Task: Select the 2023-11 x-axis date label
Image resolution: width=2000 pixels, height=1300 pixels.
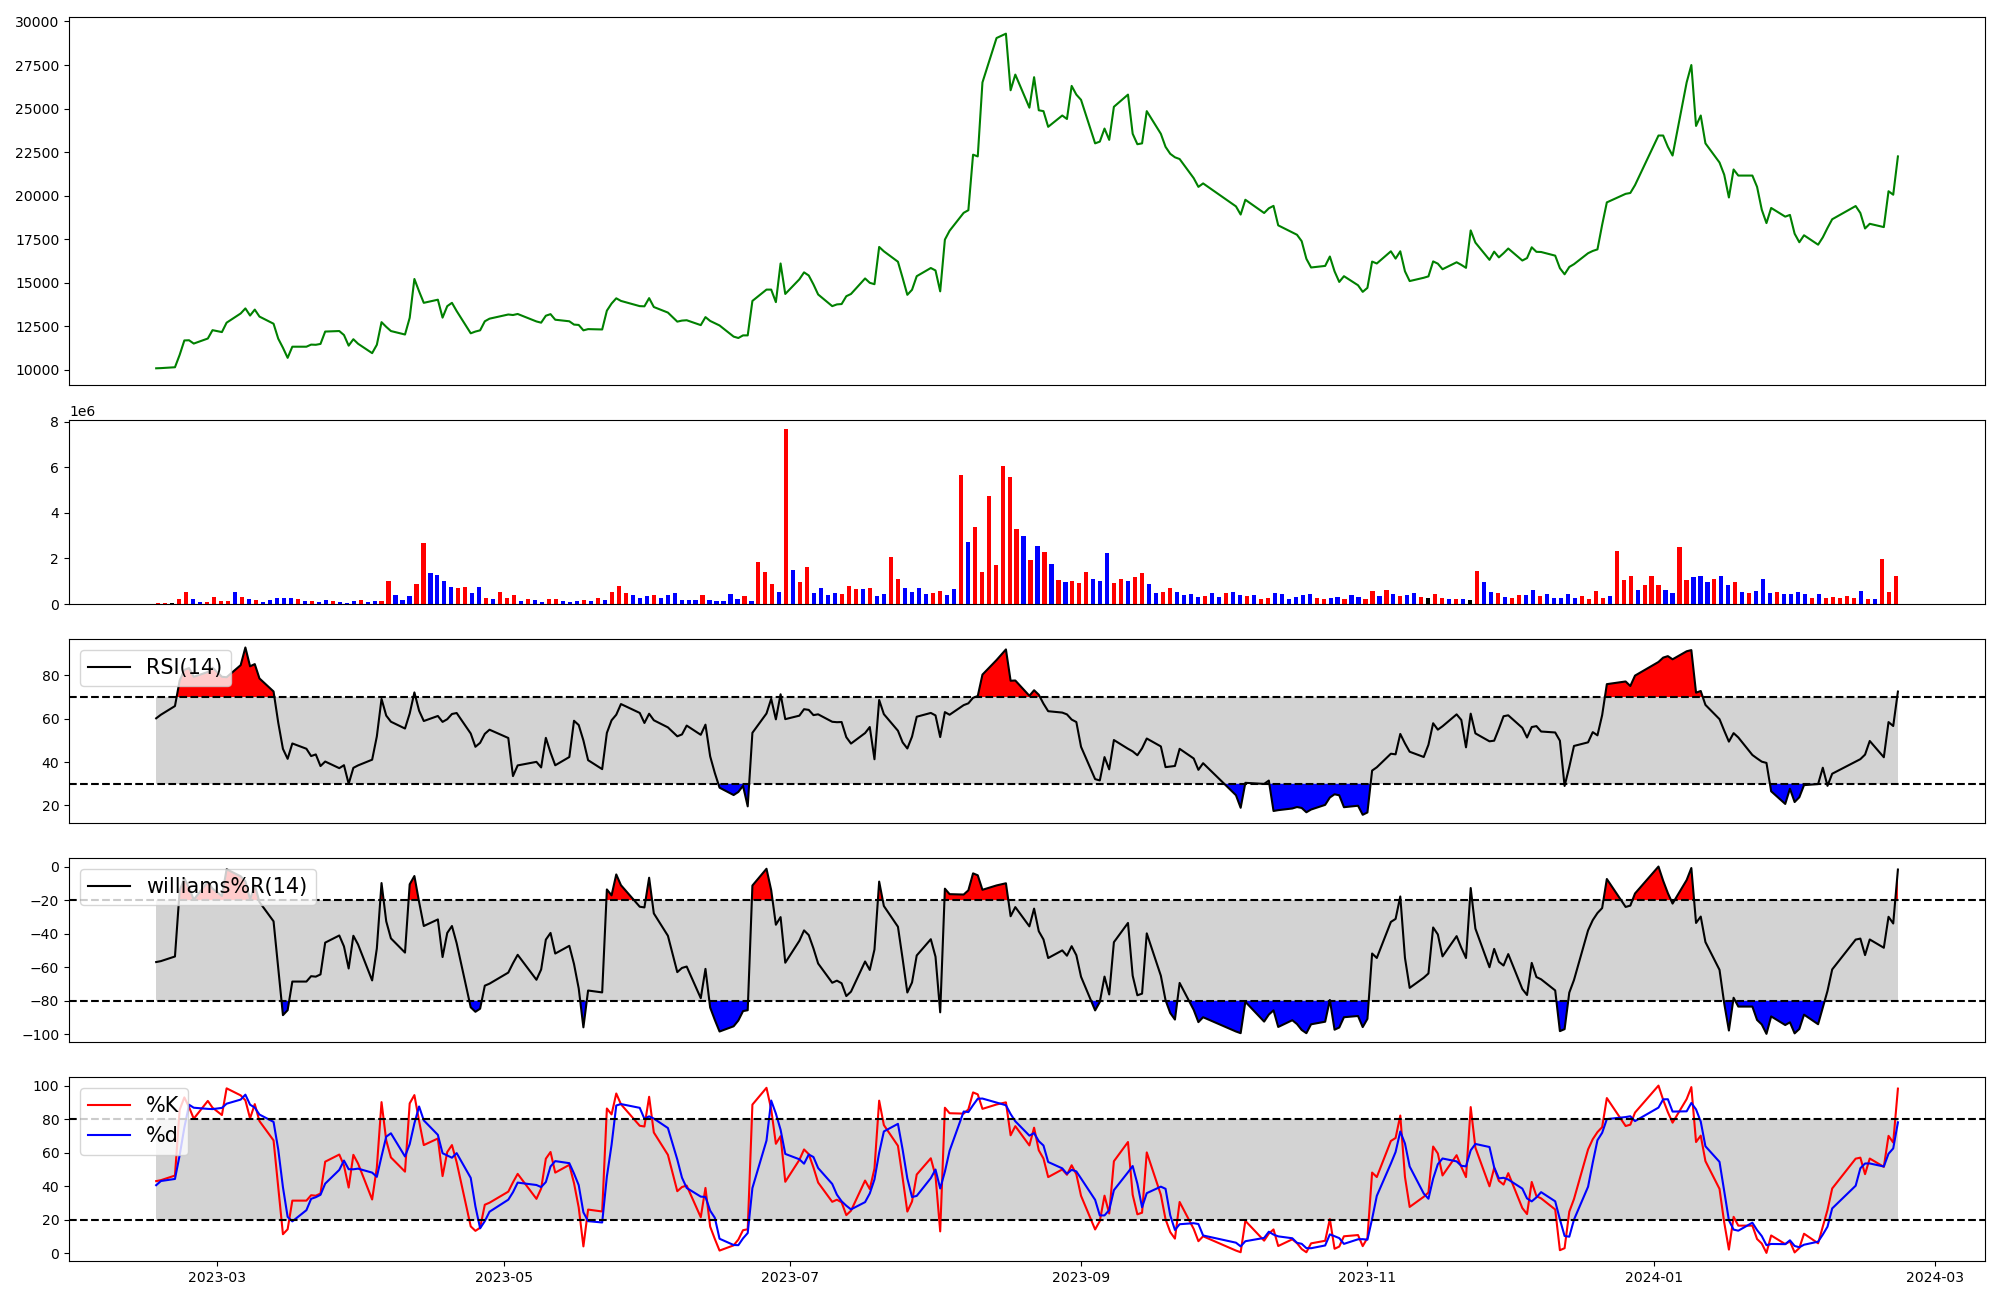Action: [x=1367, y=1277]
